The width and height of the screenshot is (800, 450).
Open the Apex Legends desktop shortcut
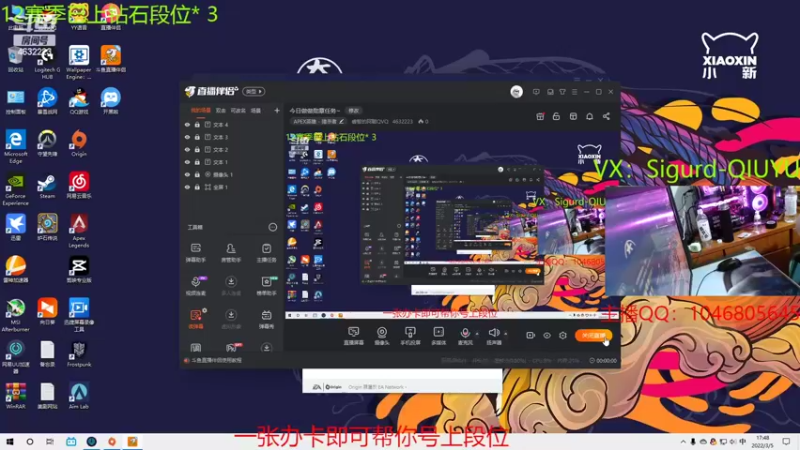tap(79, 231)
